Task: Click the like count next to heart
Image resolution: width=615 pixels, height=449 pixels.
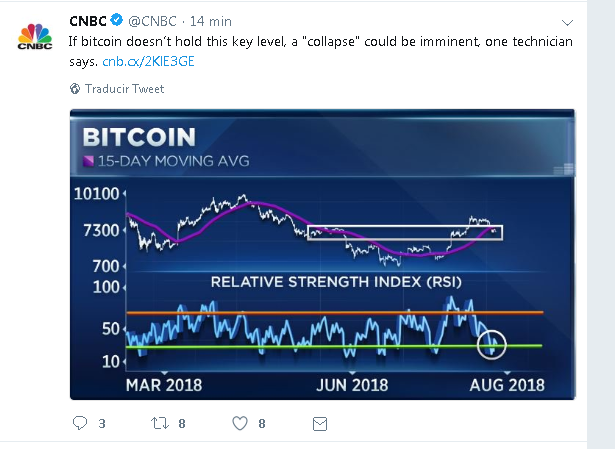Action: pos(262,424)
